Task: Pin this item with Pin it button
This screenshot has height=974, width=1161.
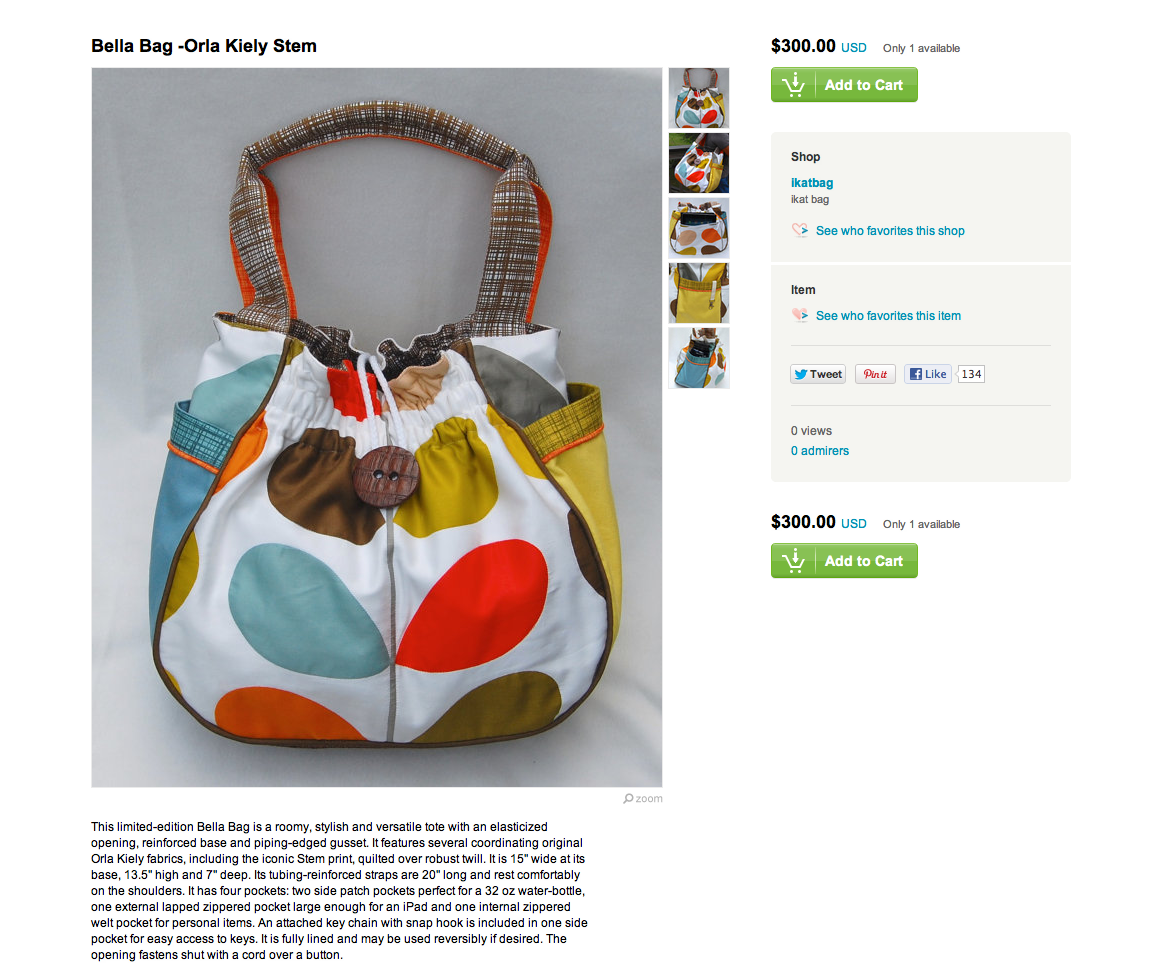Action: point(875,374)
